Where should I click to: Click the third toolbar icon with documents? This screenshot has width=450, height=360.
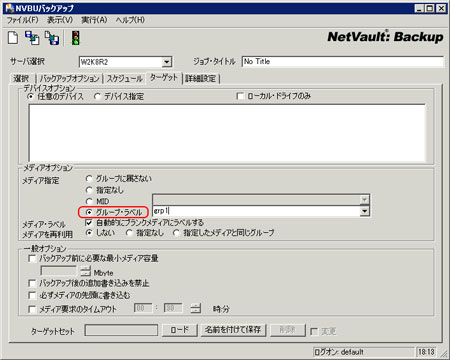[52, 38]
